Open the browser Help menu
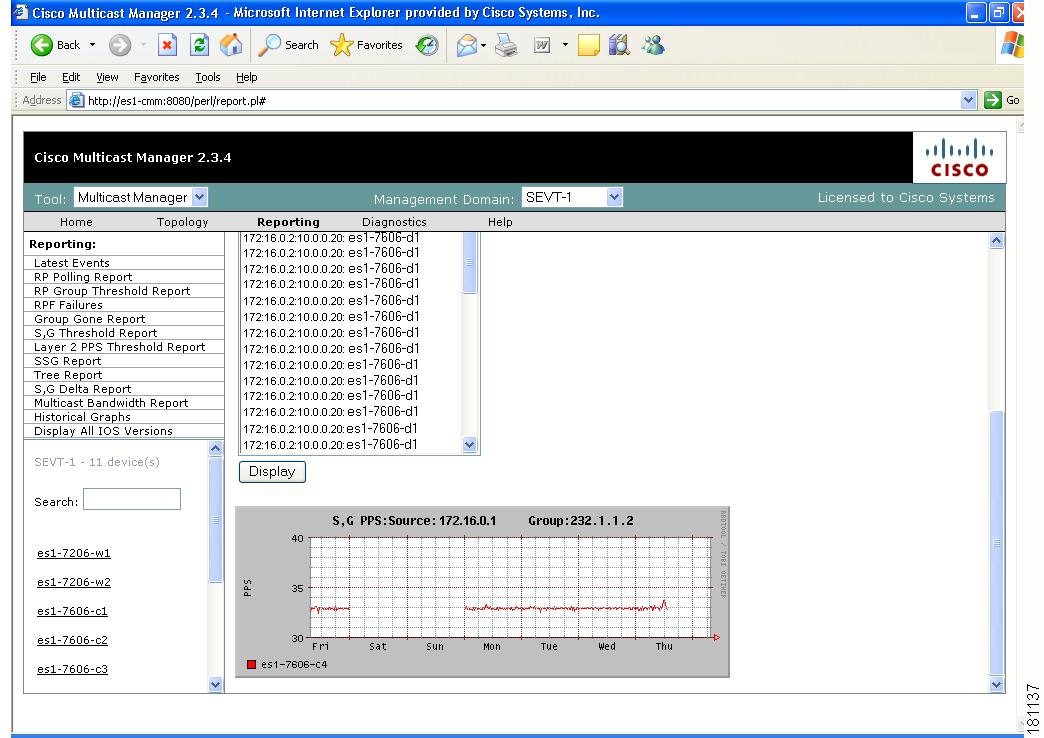Viewport: 1044px width, 738px height. tap(246, 77)
